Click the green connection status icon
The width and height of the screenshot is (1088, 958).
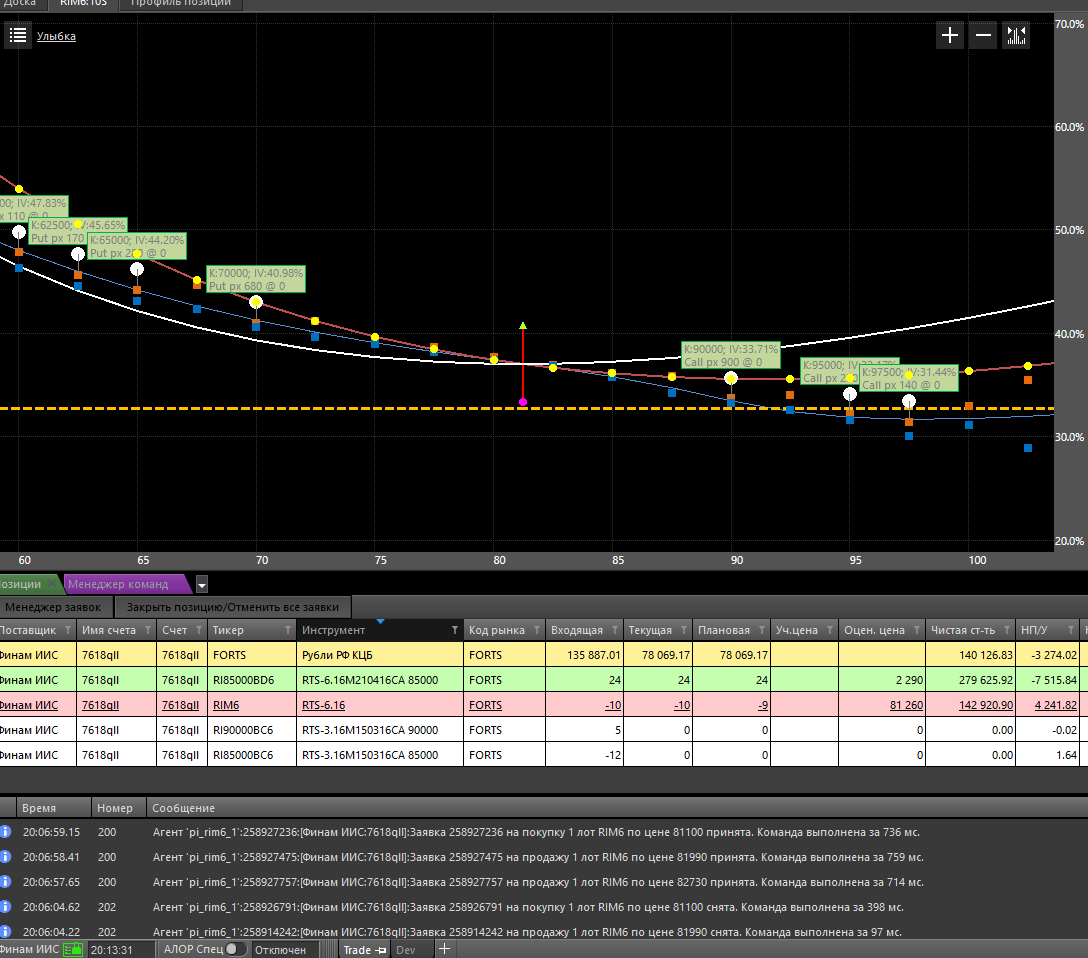click(x=74, y=949)
